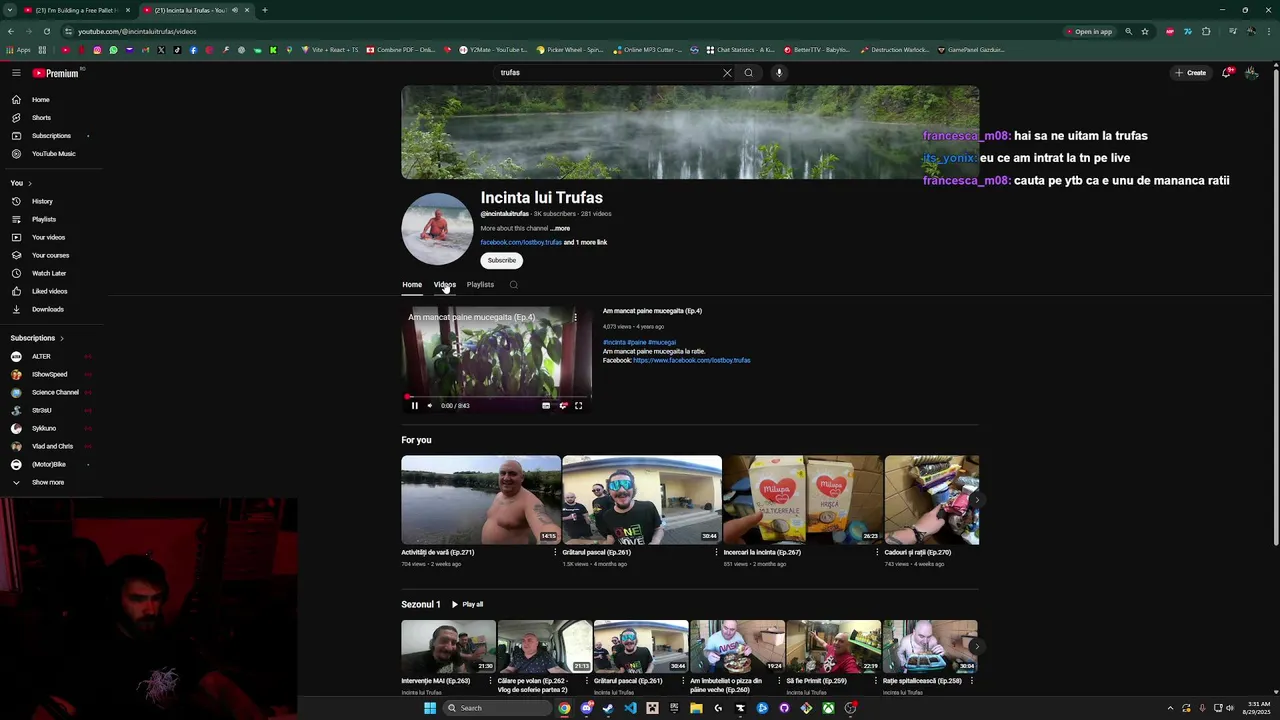1280x720 pixels.
Task: Clear the search box text
Action: click(x=727, y=73)
